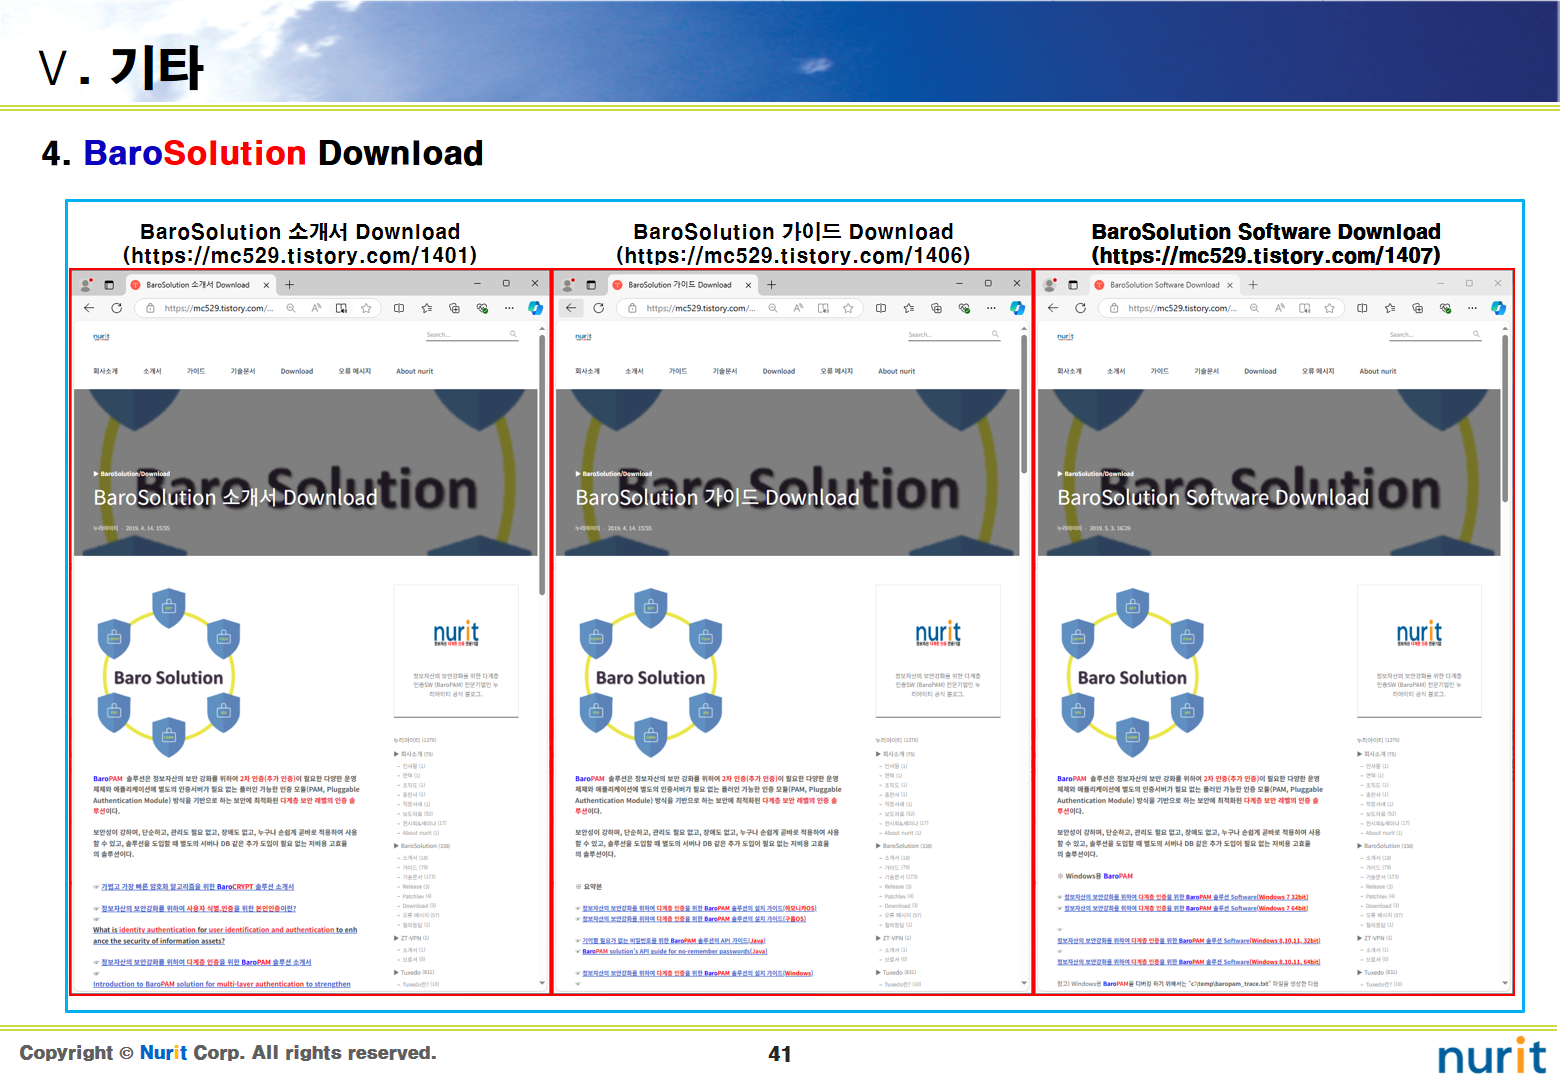The height and width of the screenshot is (1080, 1560).
Task: Refresh page in 소개서 Download browser window
Action: coord(116,308)
